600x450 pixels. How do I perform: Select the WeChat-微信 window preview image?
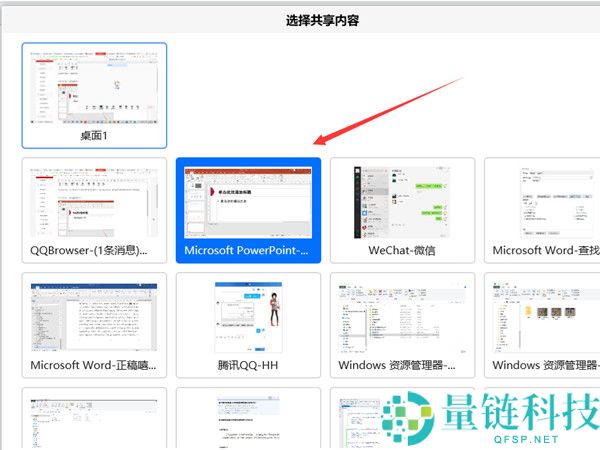tap(402, 200)
